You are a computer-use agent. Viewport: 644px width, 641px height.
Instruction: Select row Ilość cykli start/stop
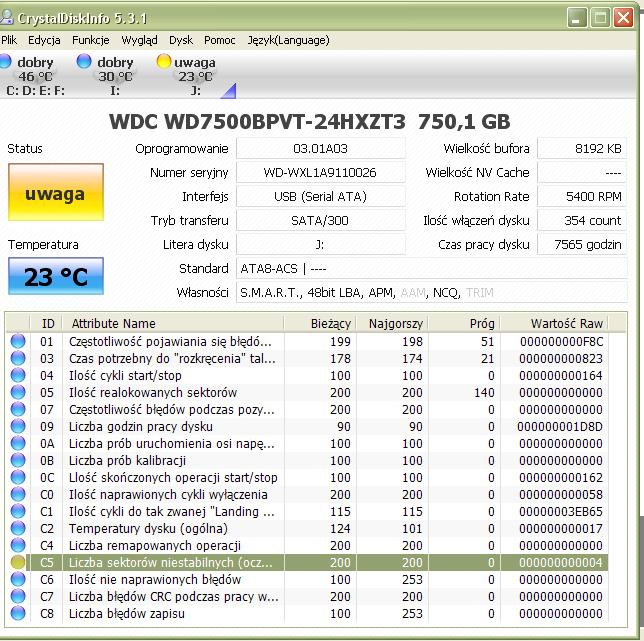(307, 375)
